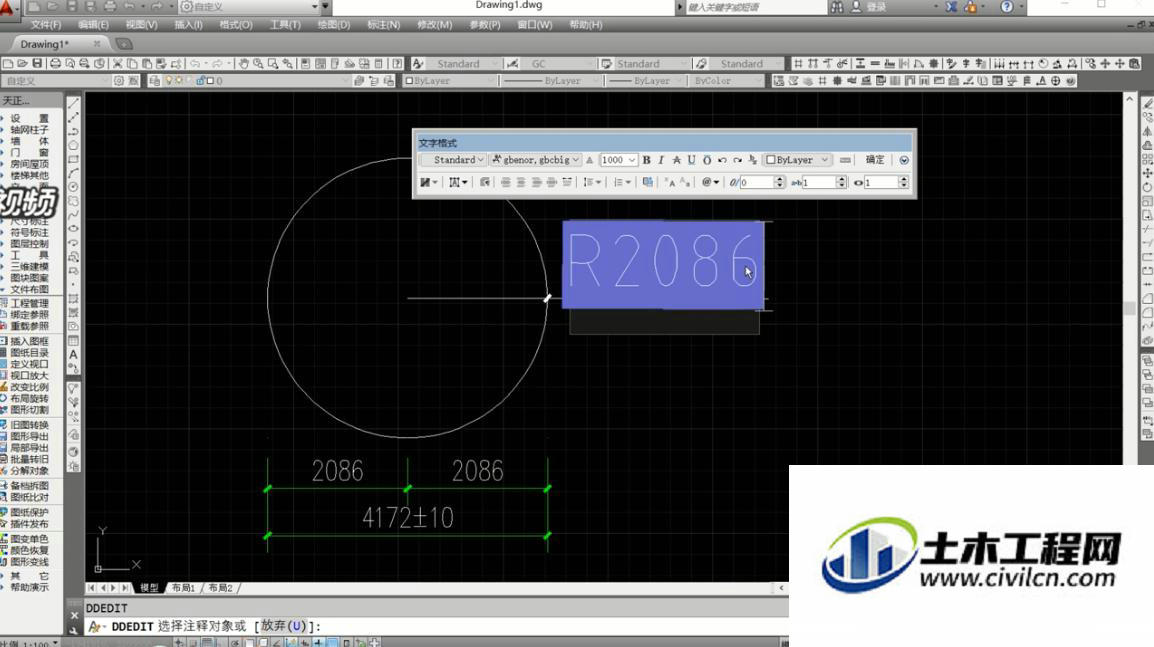Viewport: 1154px width, 647px height.
Task: Open the 视图(V) menu
Action: tap(141, 25)
